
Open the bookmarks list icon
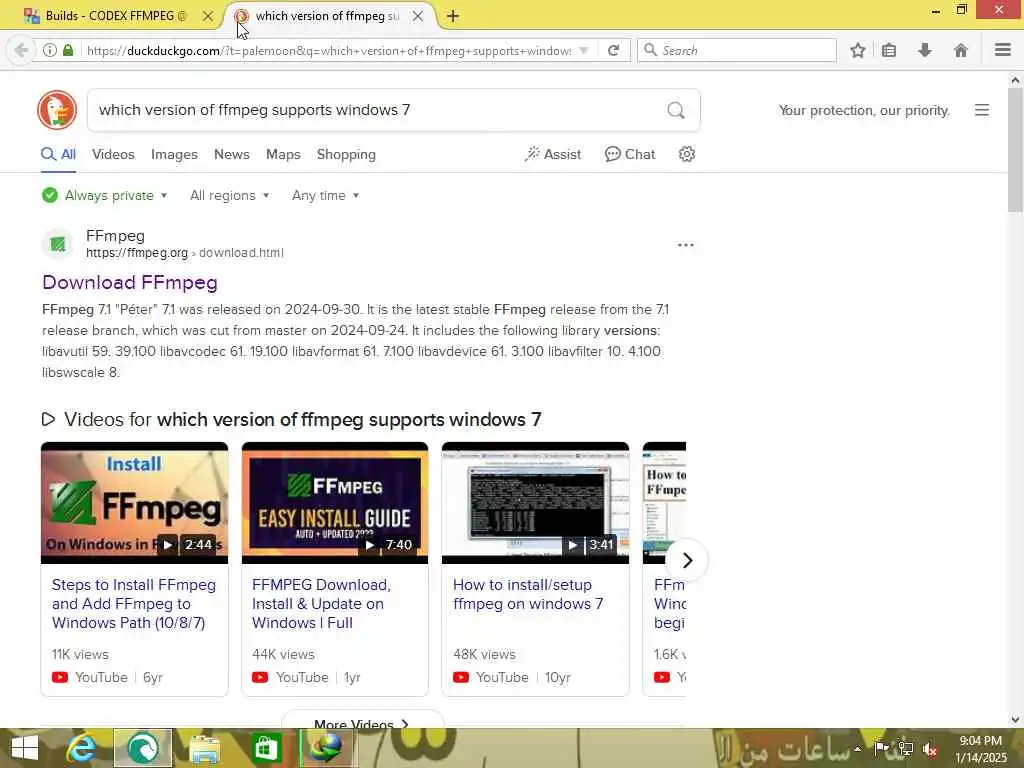click(x=889, y=50)
